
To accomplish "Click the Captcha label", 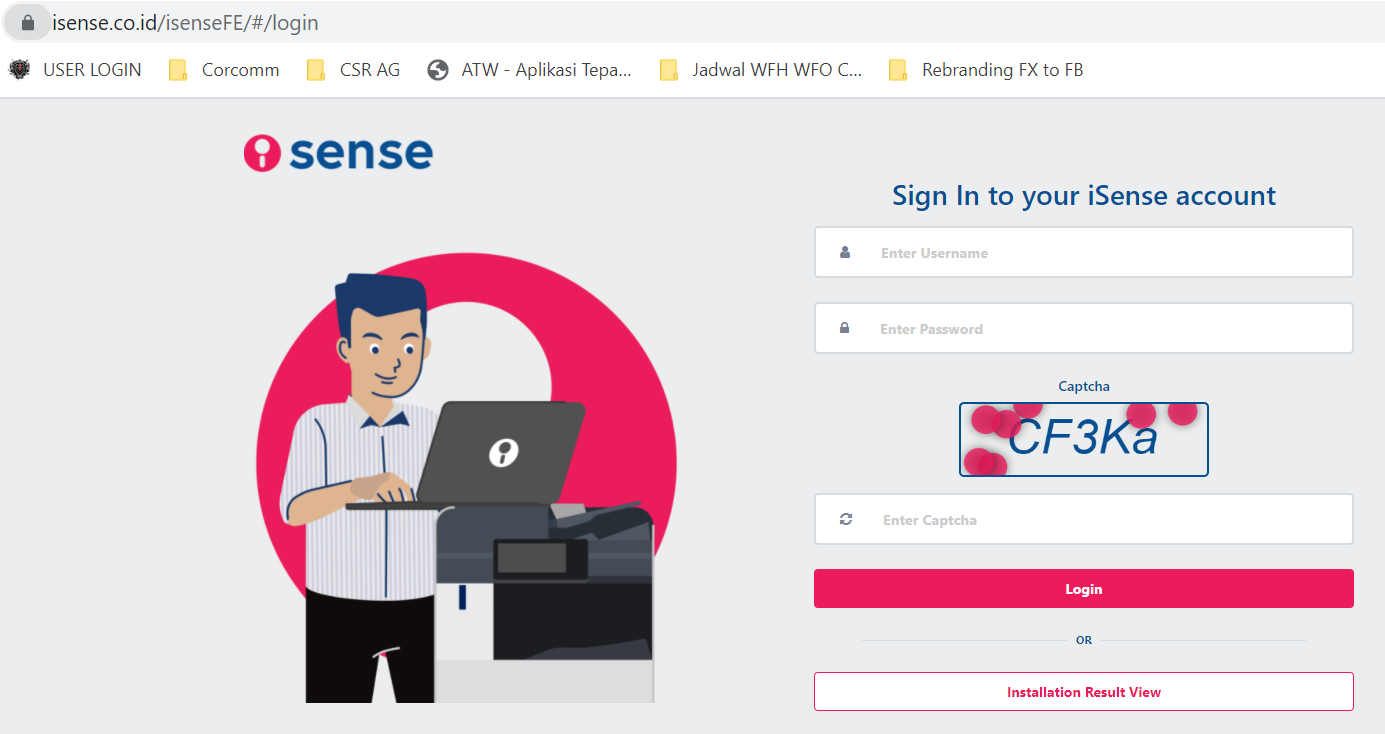I will [1084, 386].
